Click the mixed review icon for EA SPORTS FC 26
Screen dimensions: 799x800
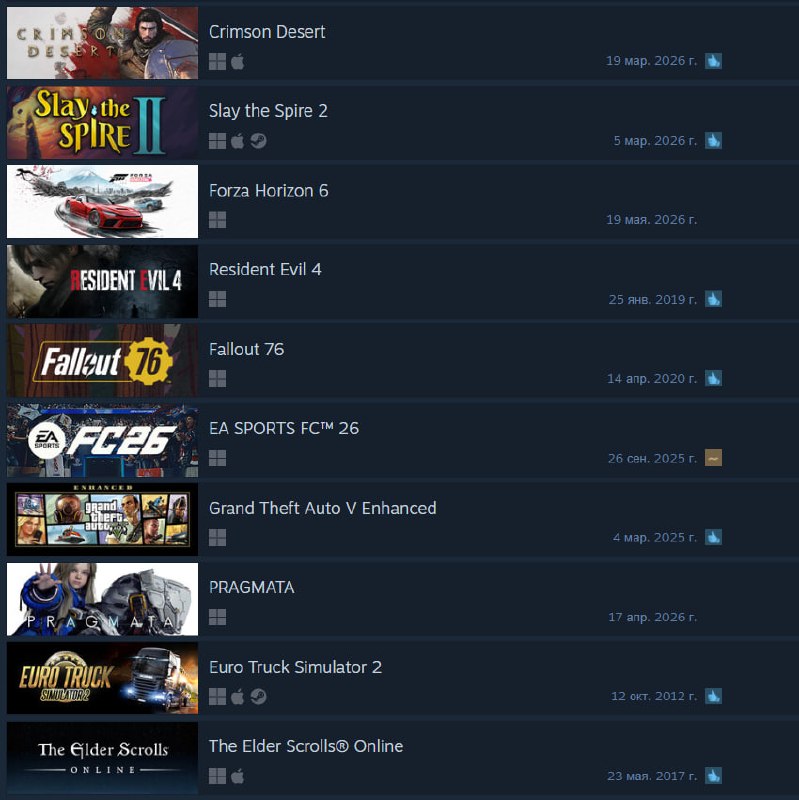pyautogui.click(x=713, y=458)
